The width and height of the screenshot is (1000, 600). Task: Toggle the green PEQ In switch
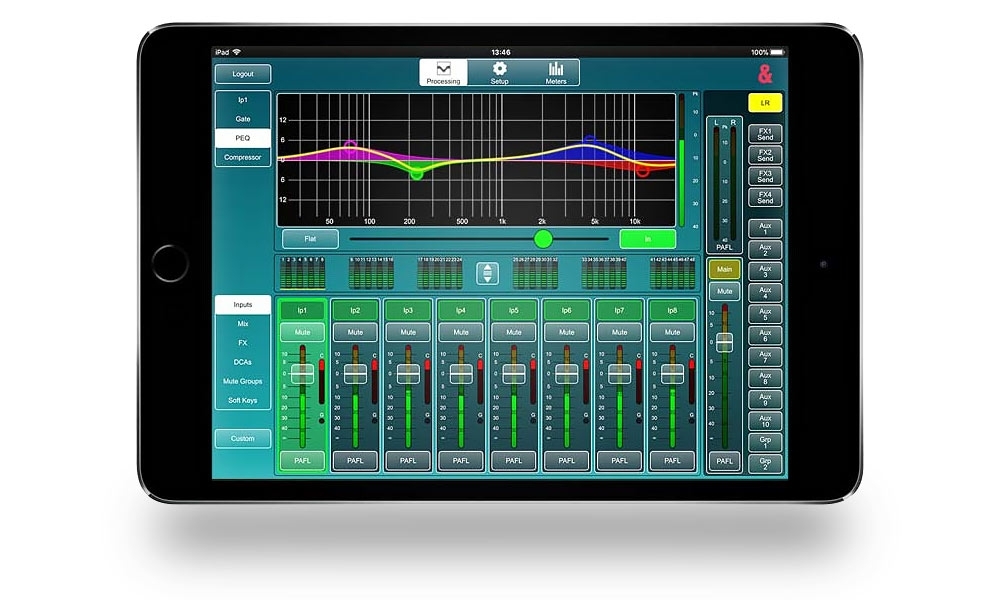(646, 239)
